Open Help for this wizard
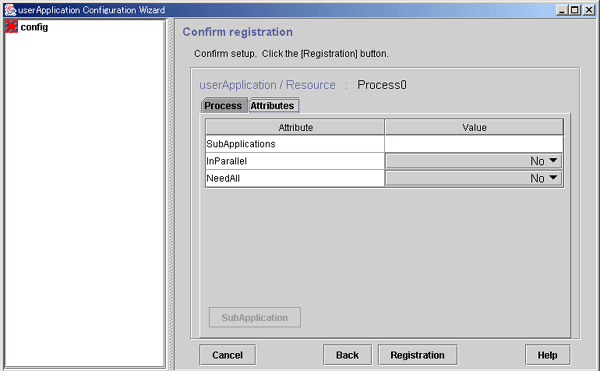This screenshot has height=371, width=600. (x=547, y=355)
